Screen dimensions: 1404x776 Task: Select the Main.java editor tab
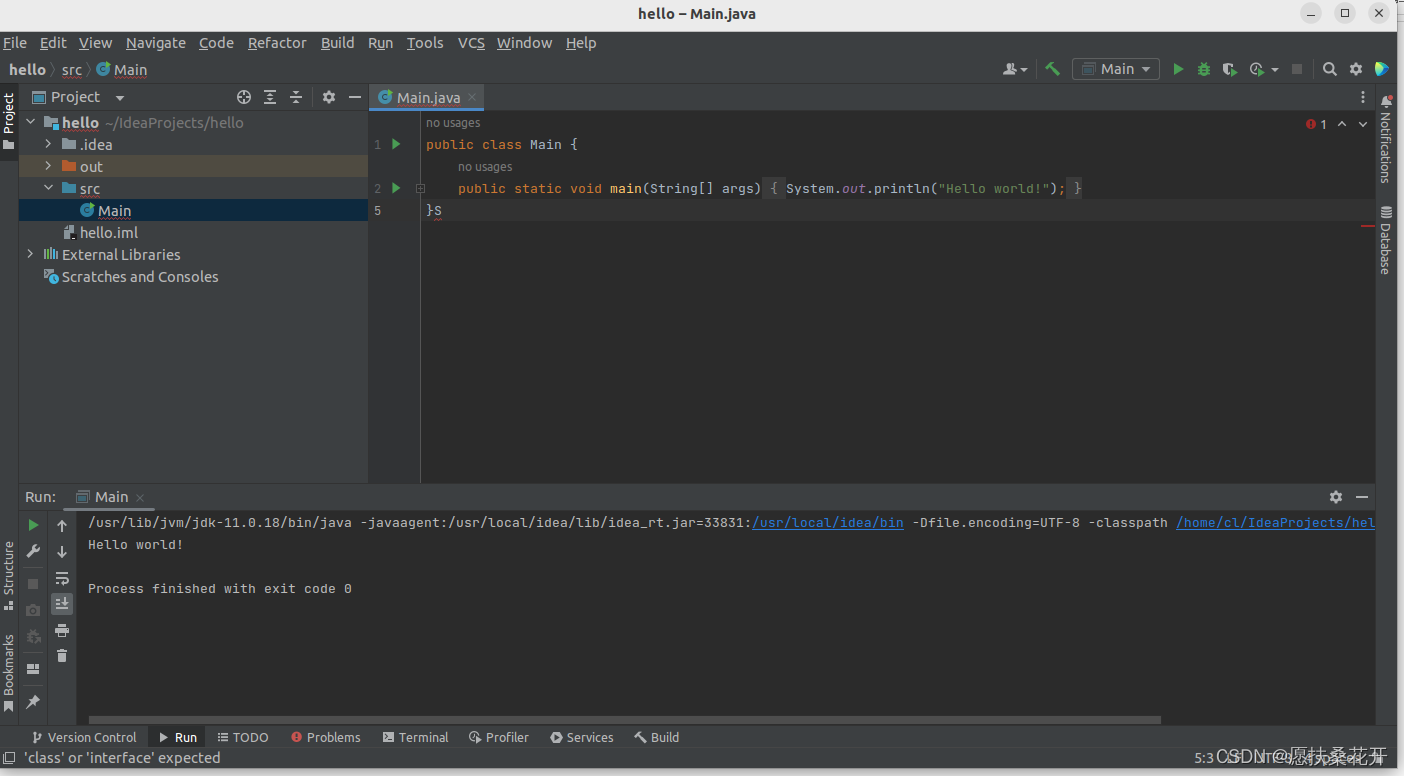427,97
